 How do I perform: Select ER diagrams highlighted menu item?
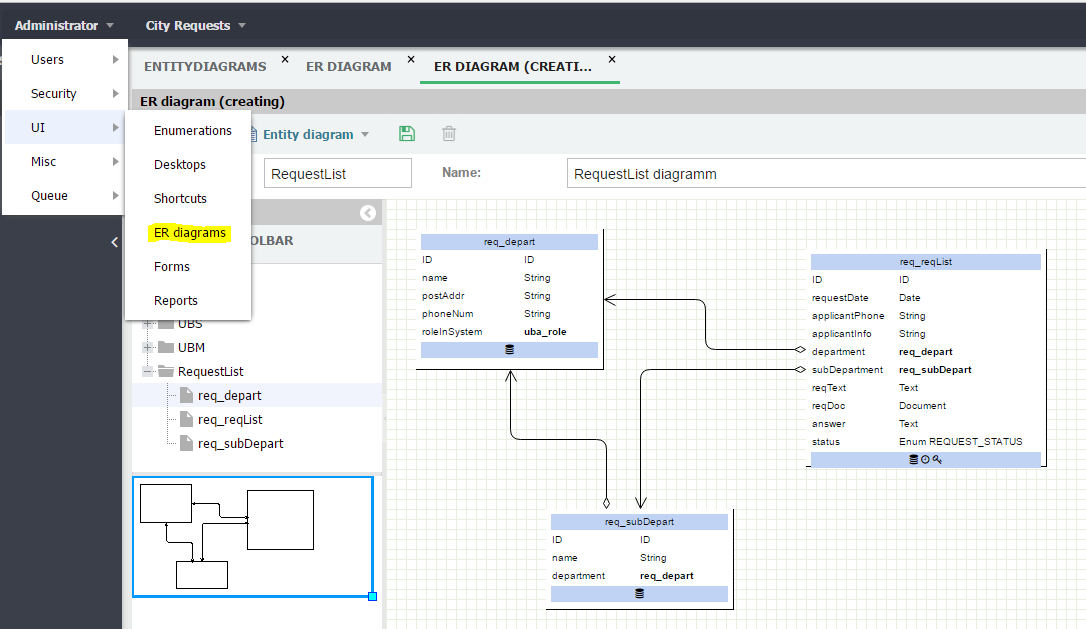(x=187, y=232)
